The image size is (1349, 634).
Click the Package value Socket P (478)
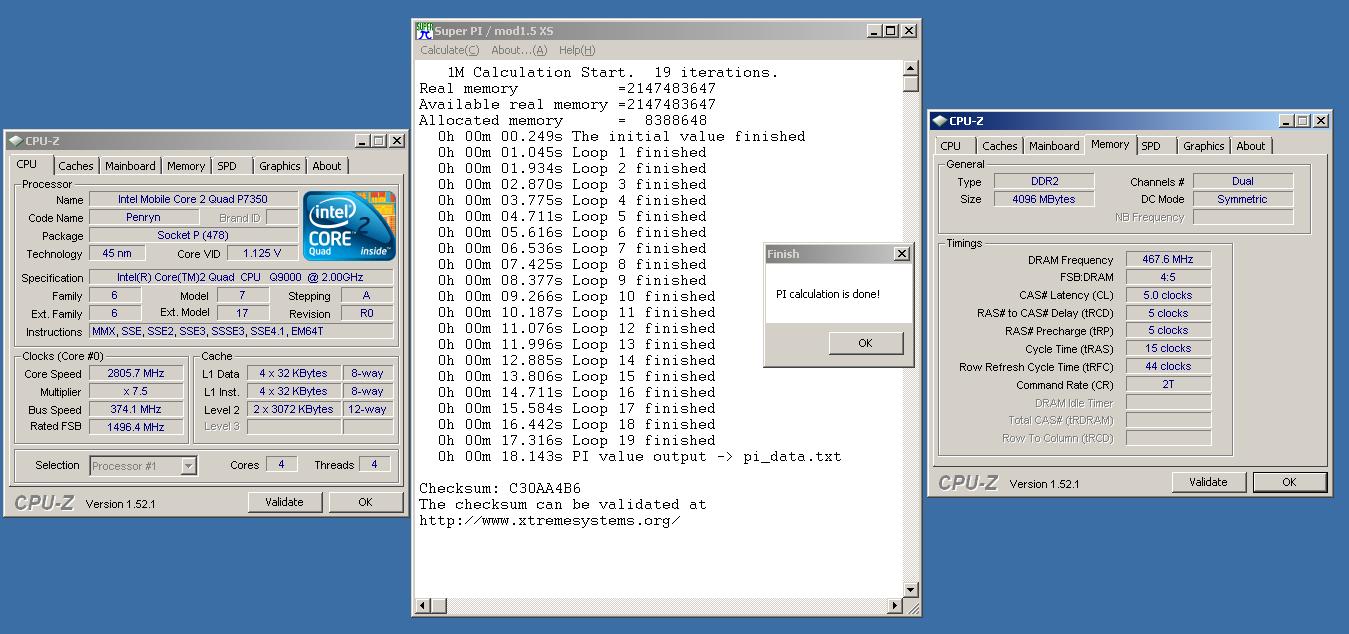coord(193,235)
